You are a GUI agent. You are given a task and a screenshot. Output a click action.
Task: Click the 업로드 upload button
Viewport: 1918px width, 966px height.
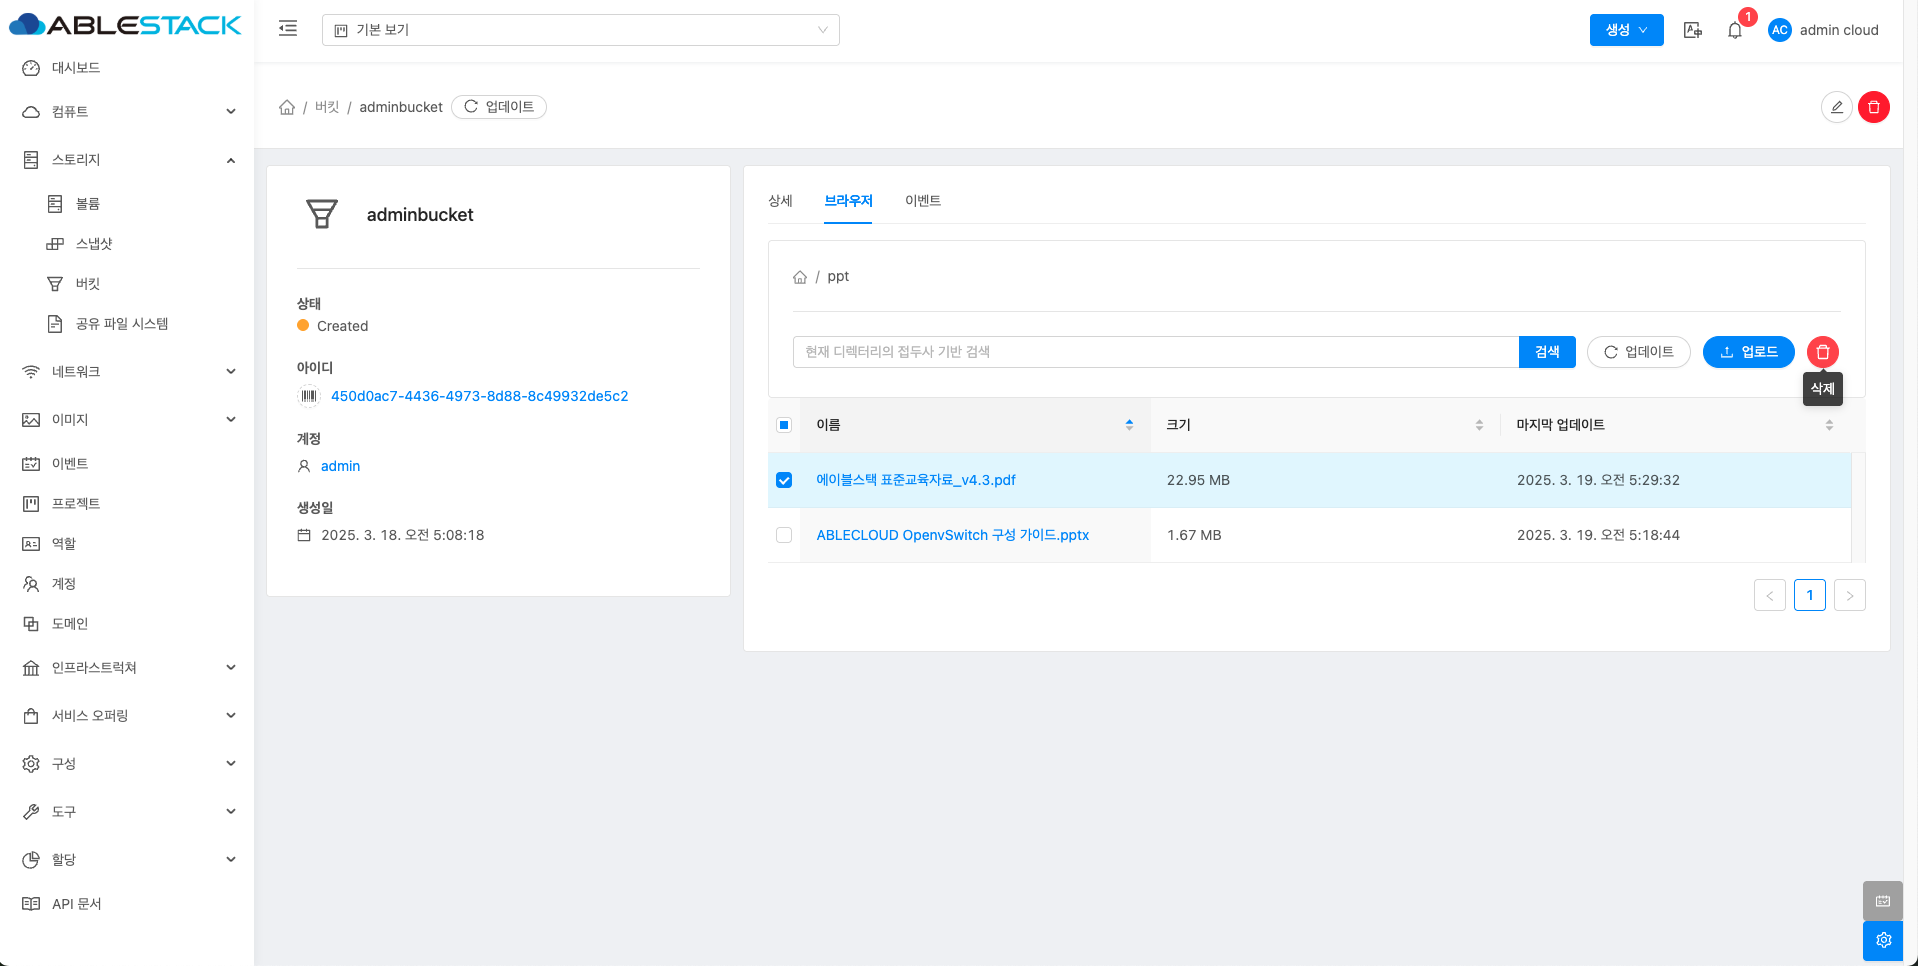1748,352
